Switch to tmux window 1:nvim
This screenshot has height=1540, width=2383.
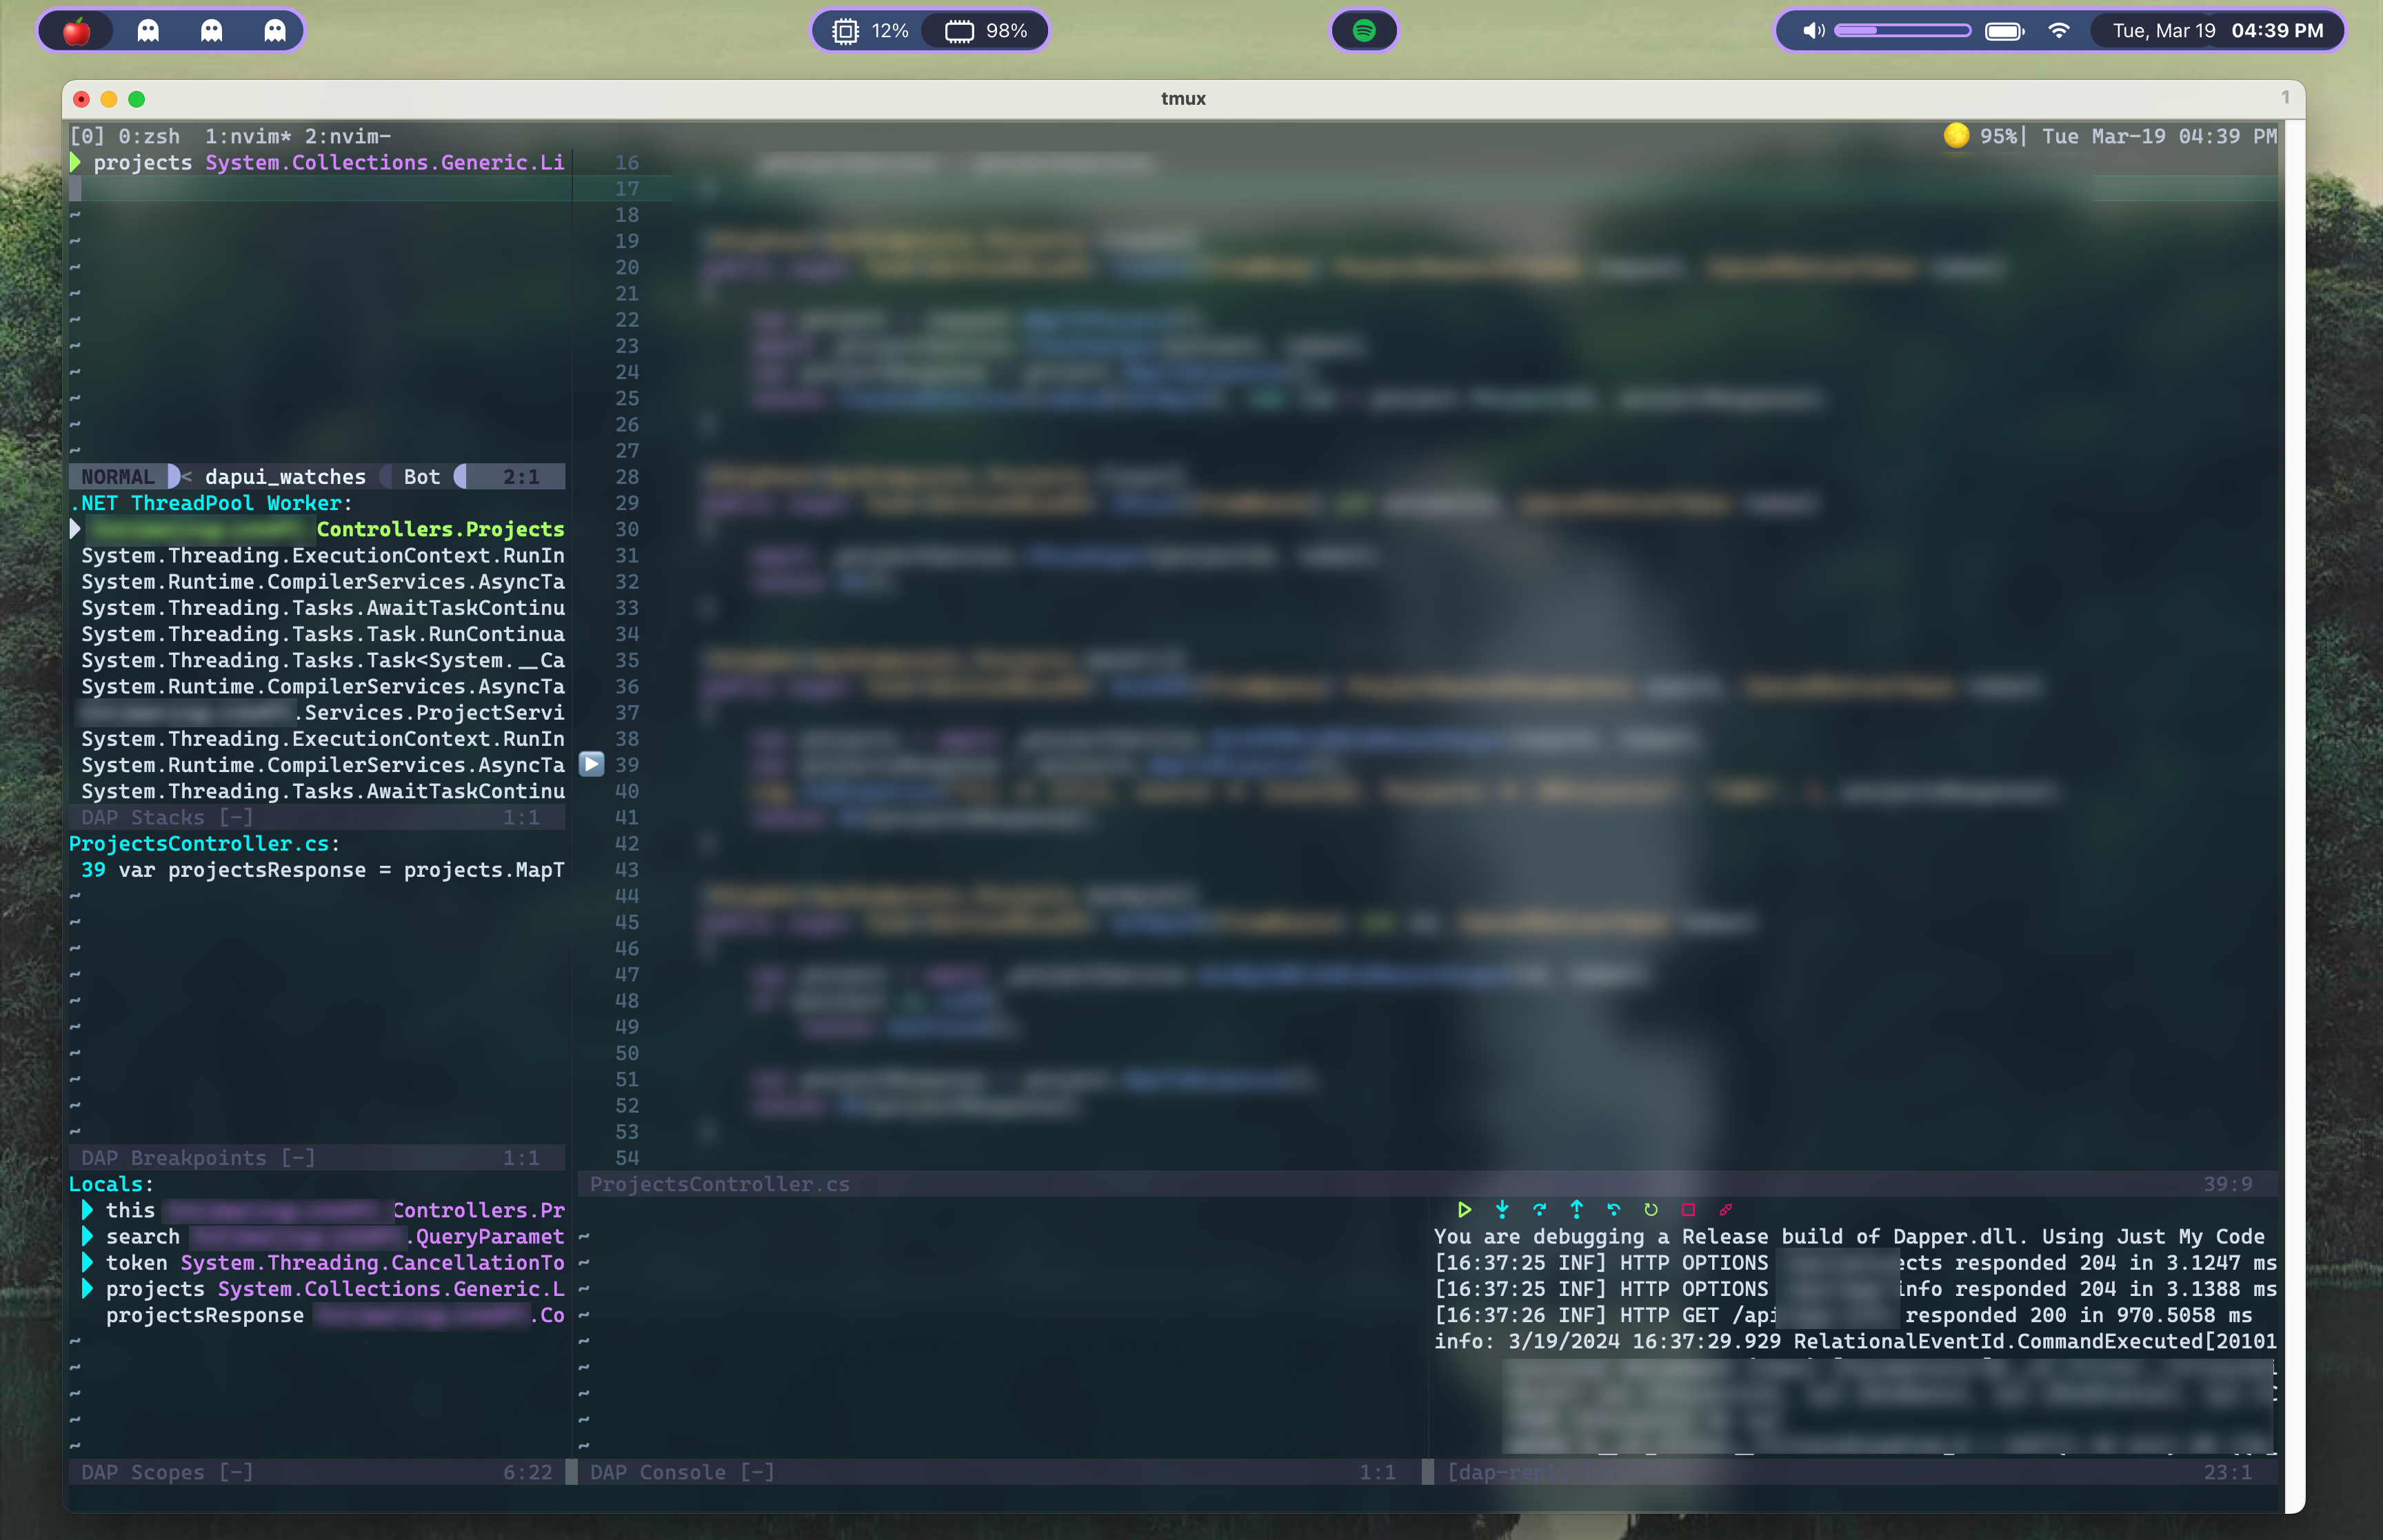click(248, 136)
